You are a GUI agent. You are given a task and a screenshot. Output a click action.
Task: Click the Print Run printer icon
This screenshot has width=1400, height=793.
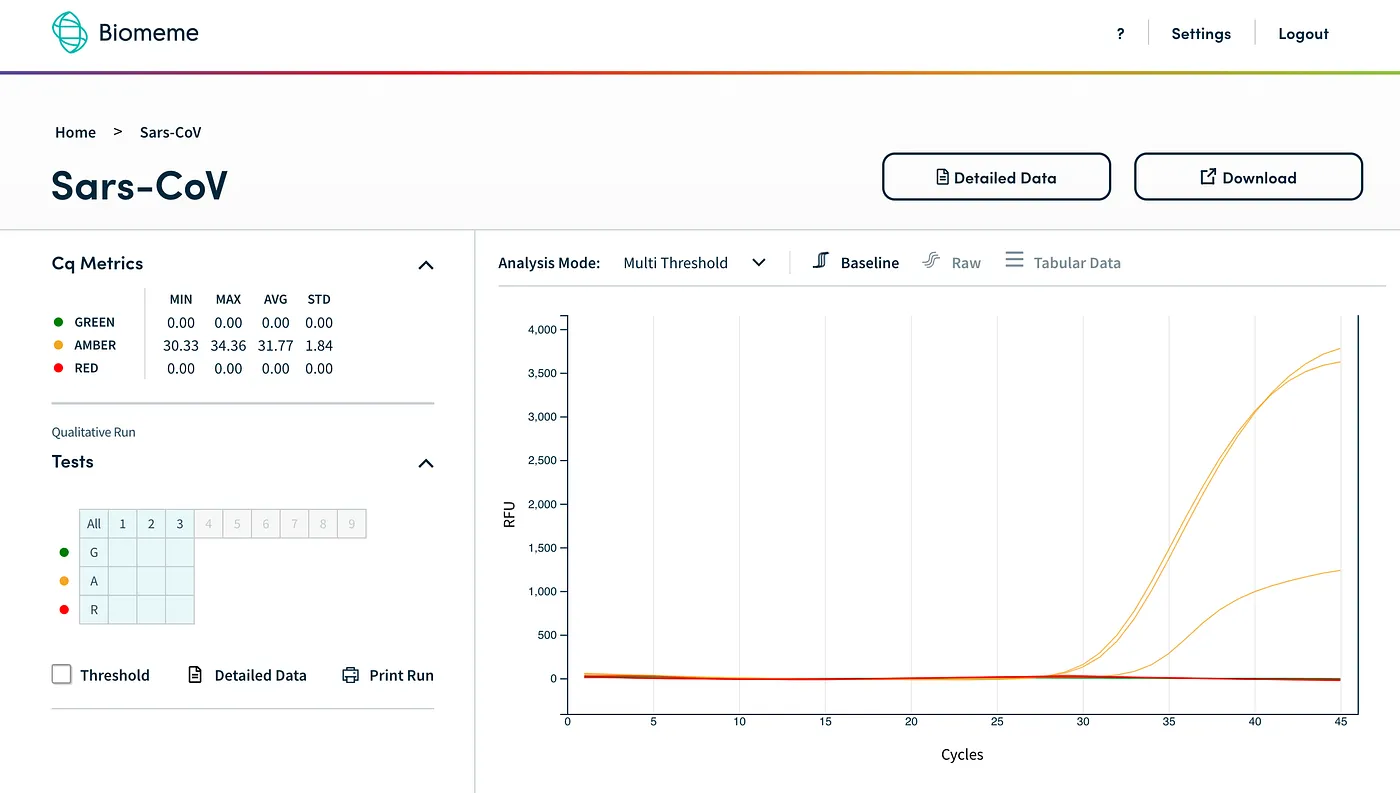[349, 674]
